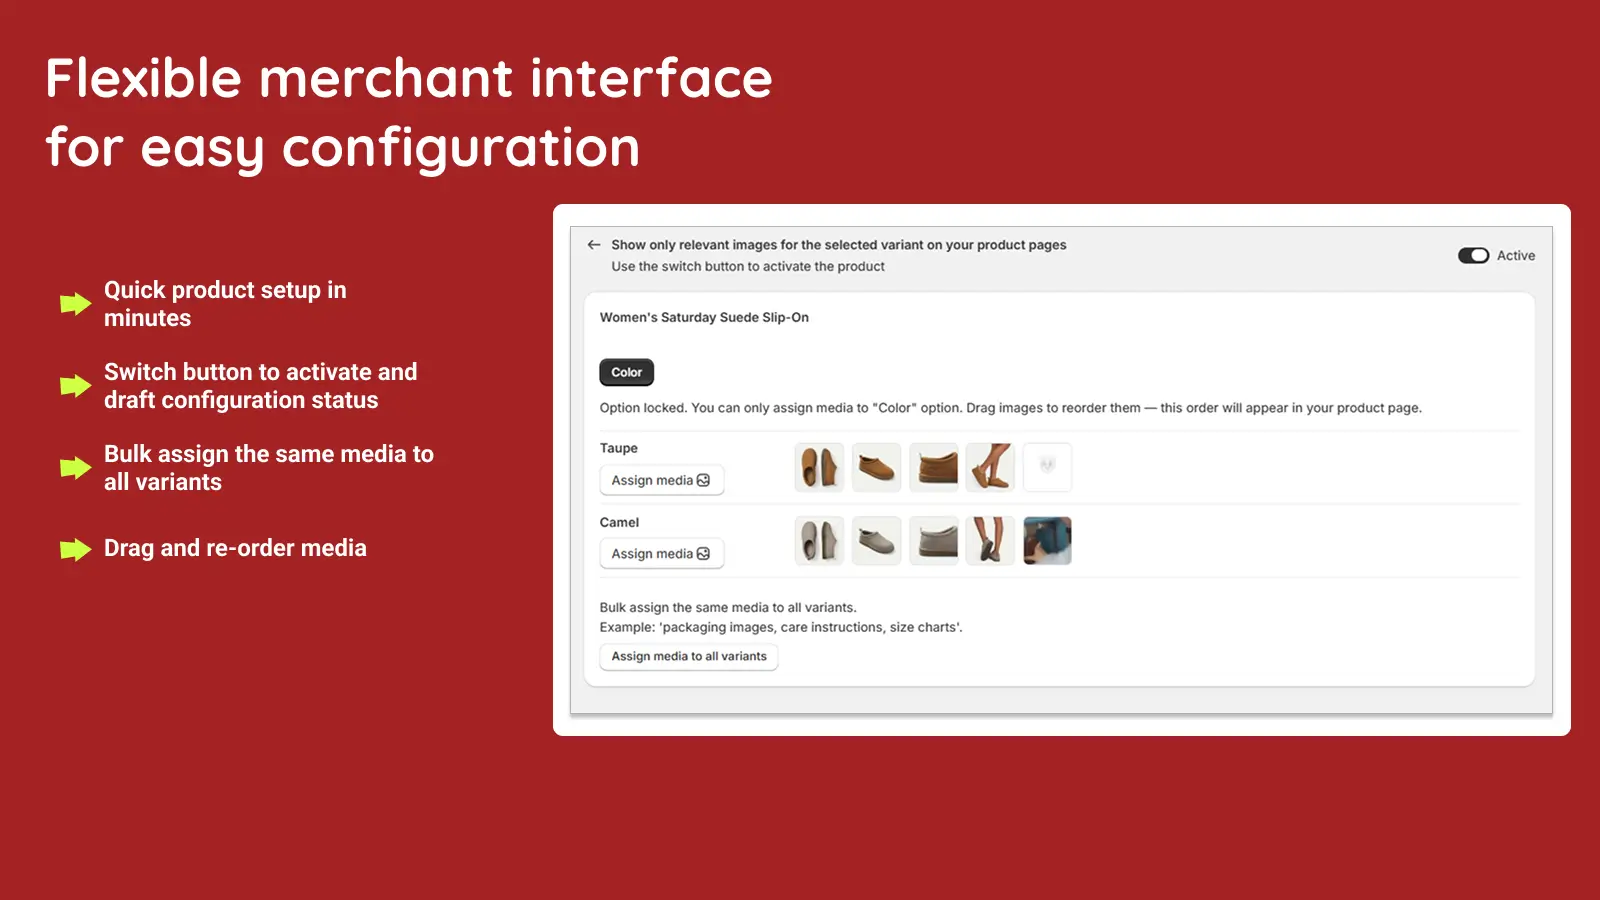The width and height of the screenshot is (1600, 900).
Task: Click the Active label next to the switch
Action: click(1515, 255)
